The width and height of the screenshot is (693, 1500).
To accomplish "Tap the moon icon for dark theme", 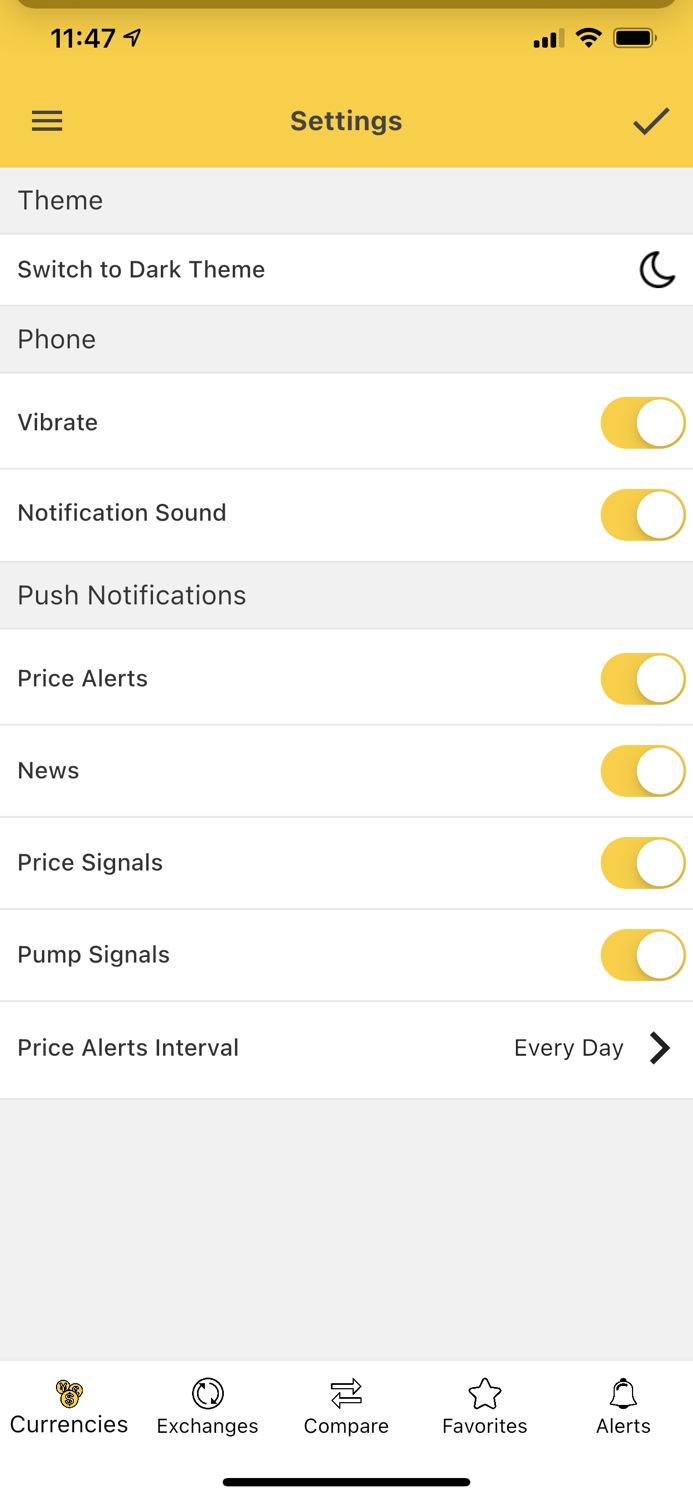I will tap(656, 269).
